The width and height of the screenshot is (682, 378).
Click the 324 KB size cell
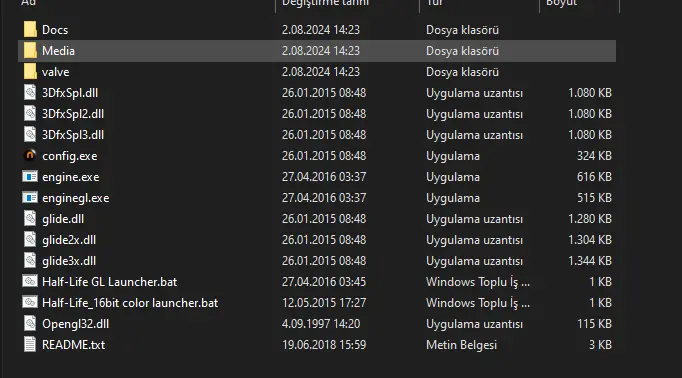click(x=594, y=156)
